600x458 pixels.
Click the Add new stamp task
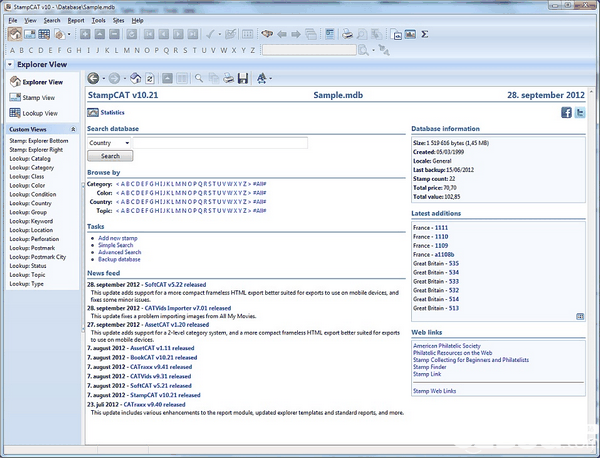tap(118, 238)
